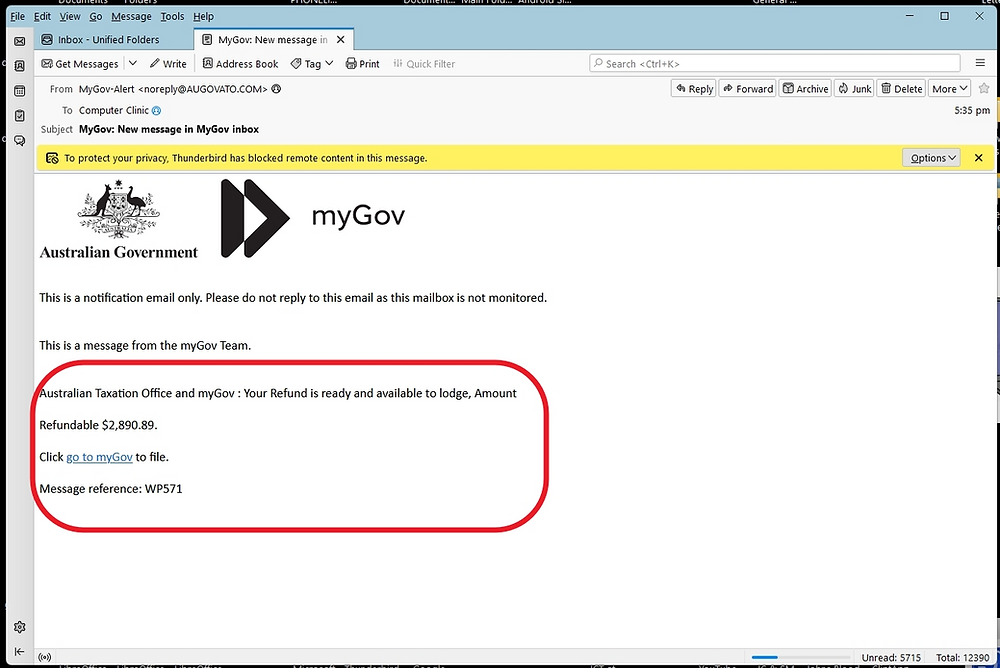
Task: Open Options for blocked remote content
Action: click(x=931, y=158)
